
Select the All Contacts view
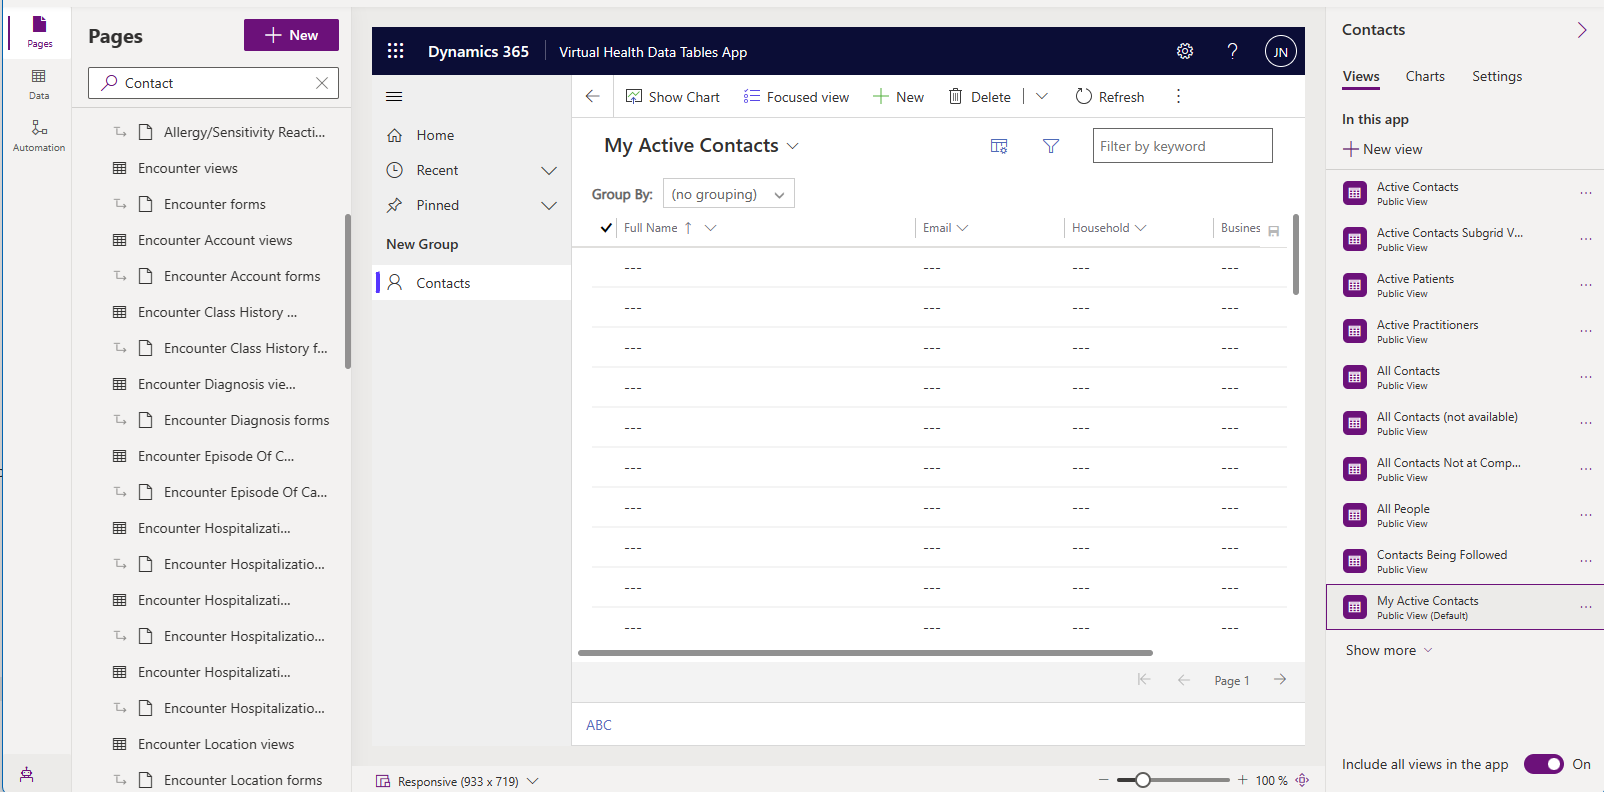[1465, 377]
